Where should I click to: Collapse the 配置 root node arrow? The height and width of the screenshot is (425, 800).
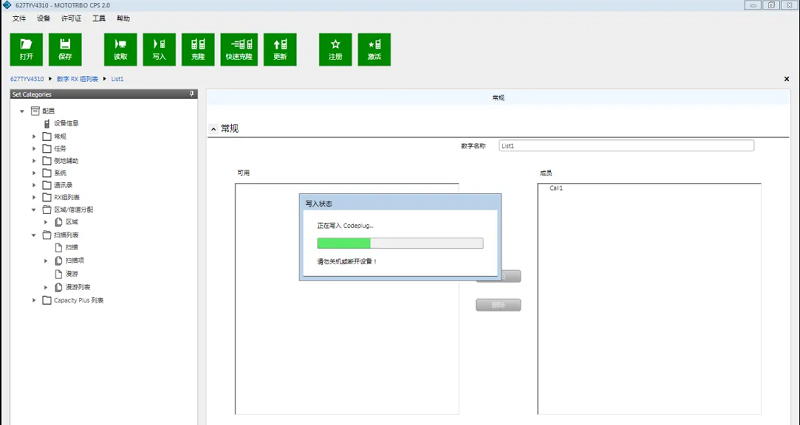pos(22,111)
